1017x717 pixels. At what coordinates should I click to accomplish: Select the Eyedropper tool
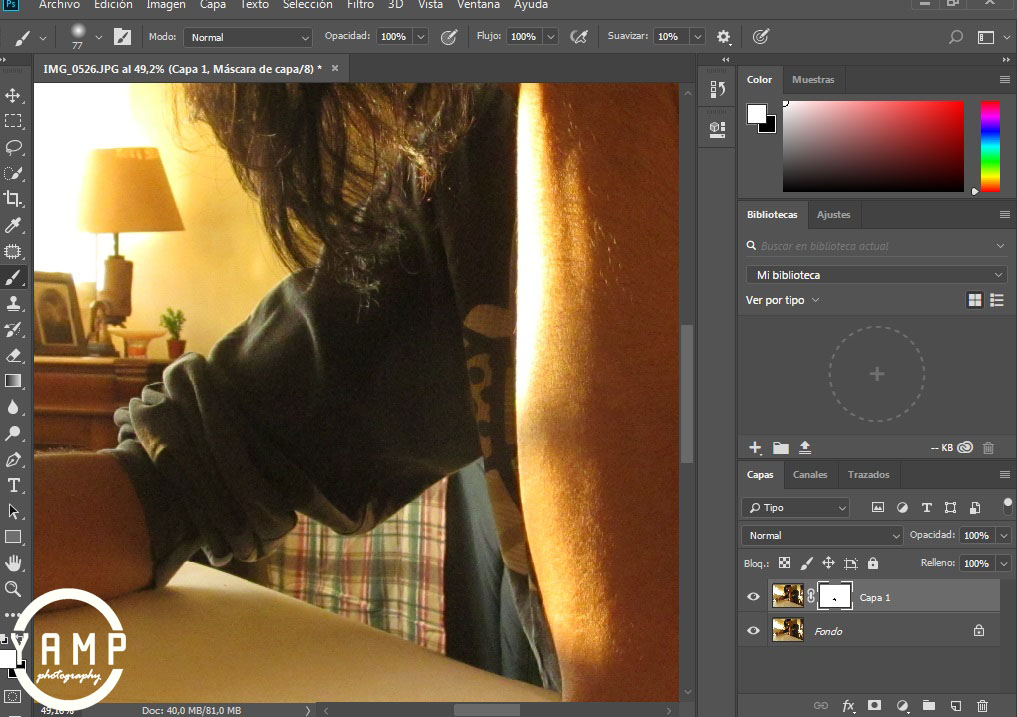click(13, 225)
